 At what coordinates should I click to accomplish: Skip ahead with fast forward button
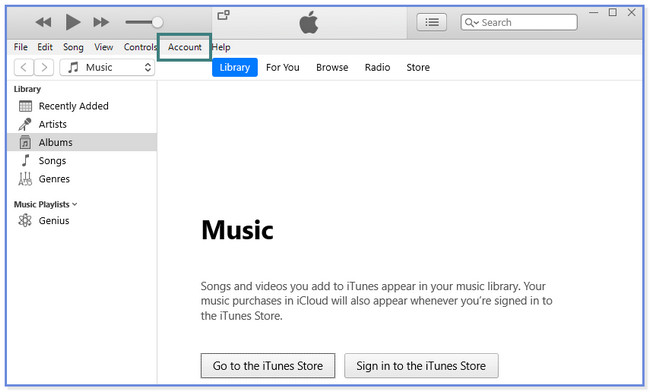101,22
